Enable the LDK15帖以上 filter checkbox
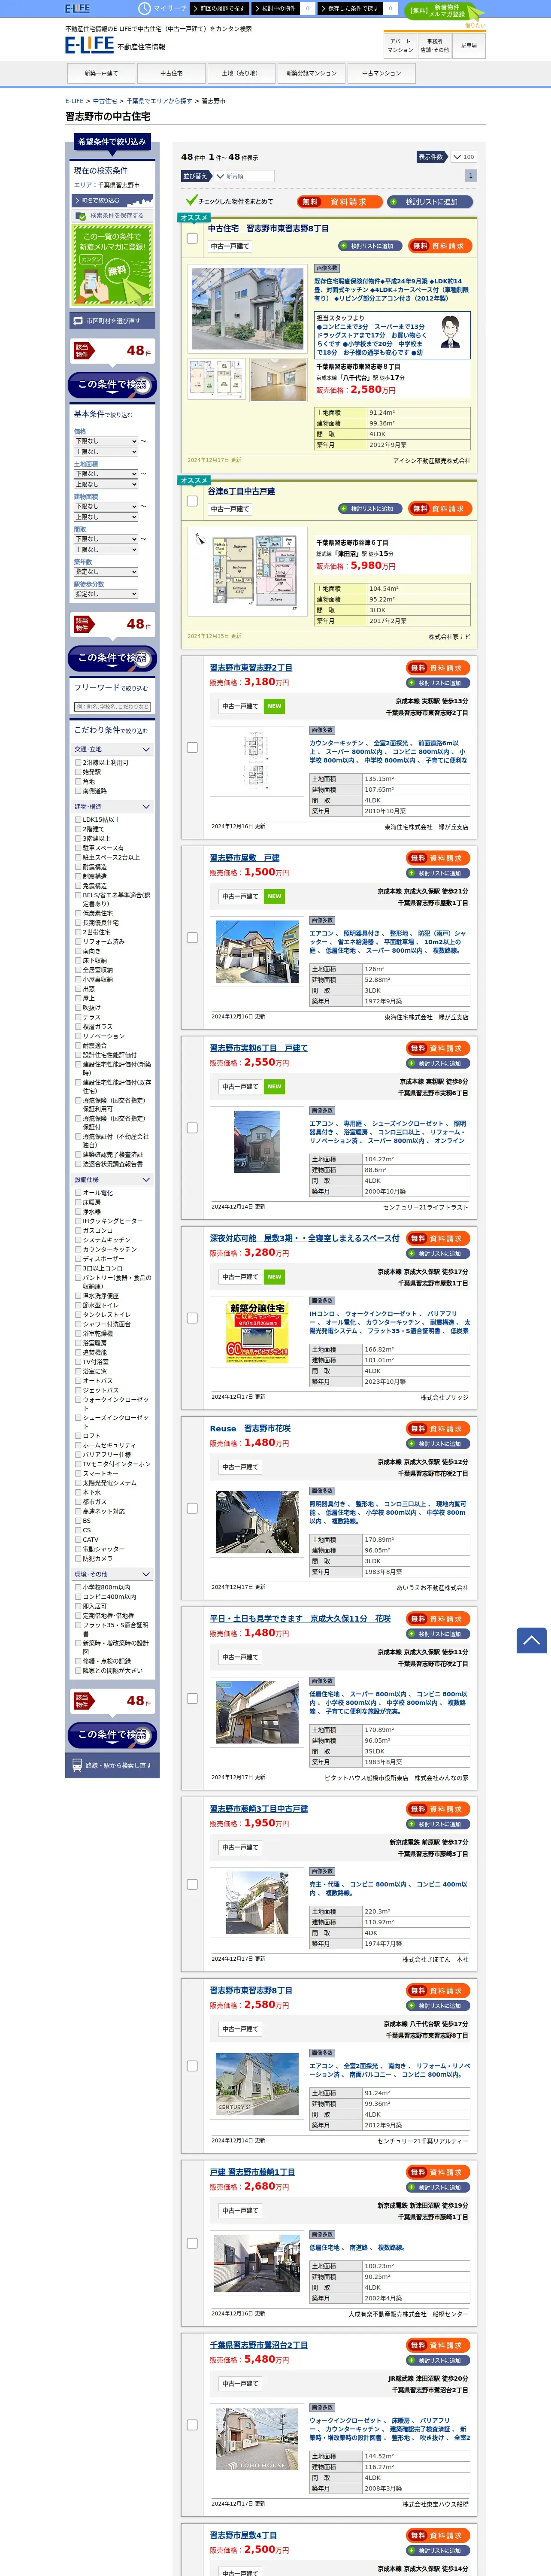This screenshot has height=2576, width=551. [x=78, y=819]
